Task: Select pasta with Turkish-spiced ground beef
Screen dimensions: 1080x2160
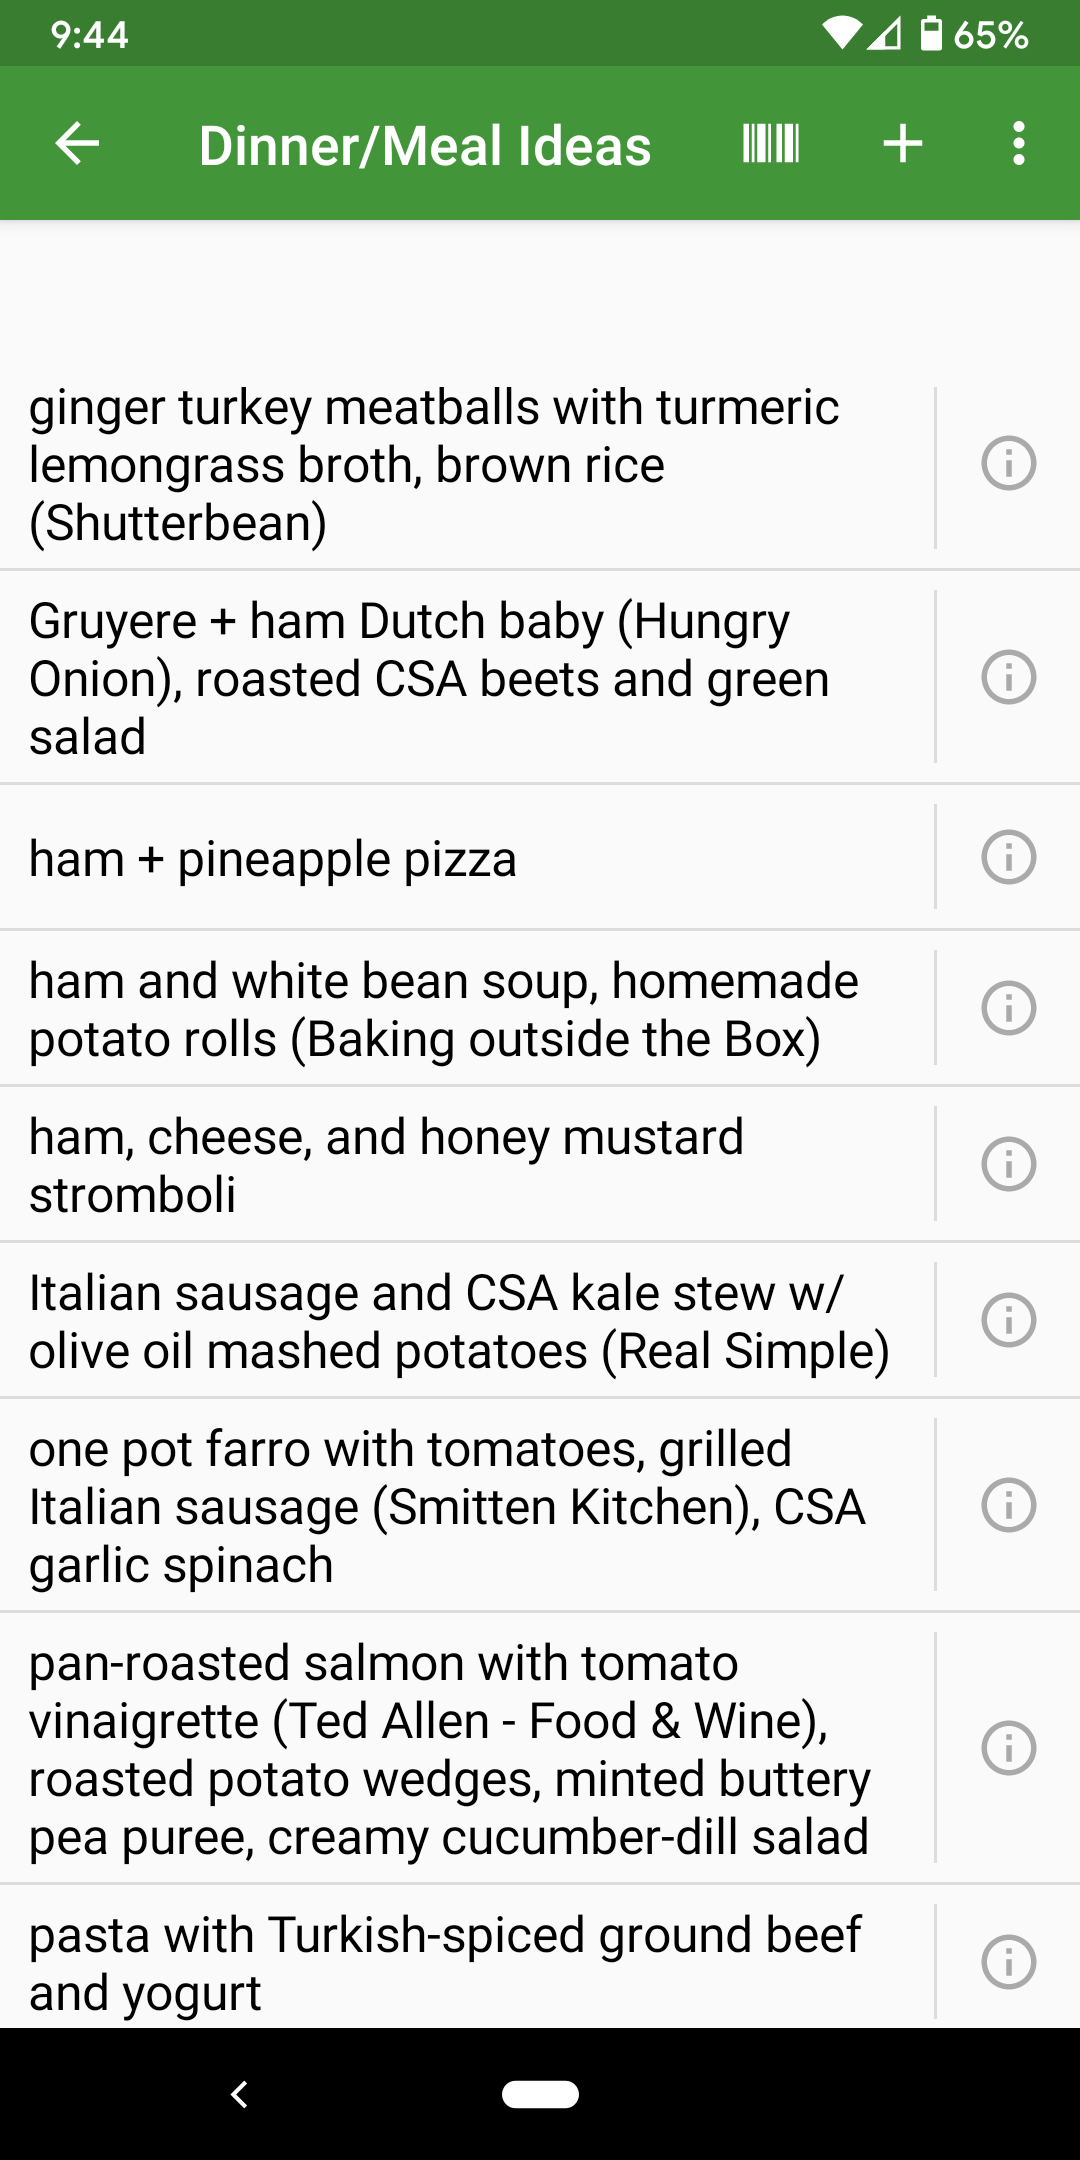Action: click(x=460, y=1963)
